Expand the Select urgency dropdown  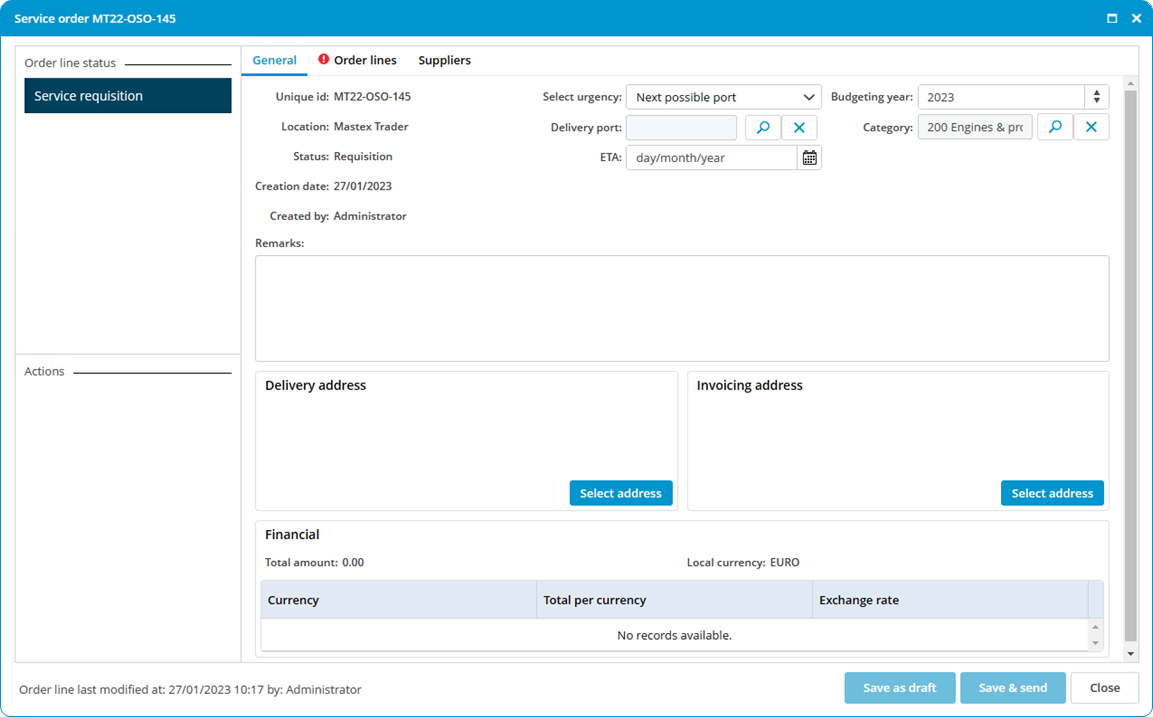724,97
